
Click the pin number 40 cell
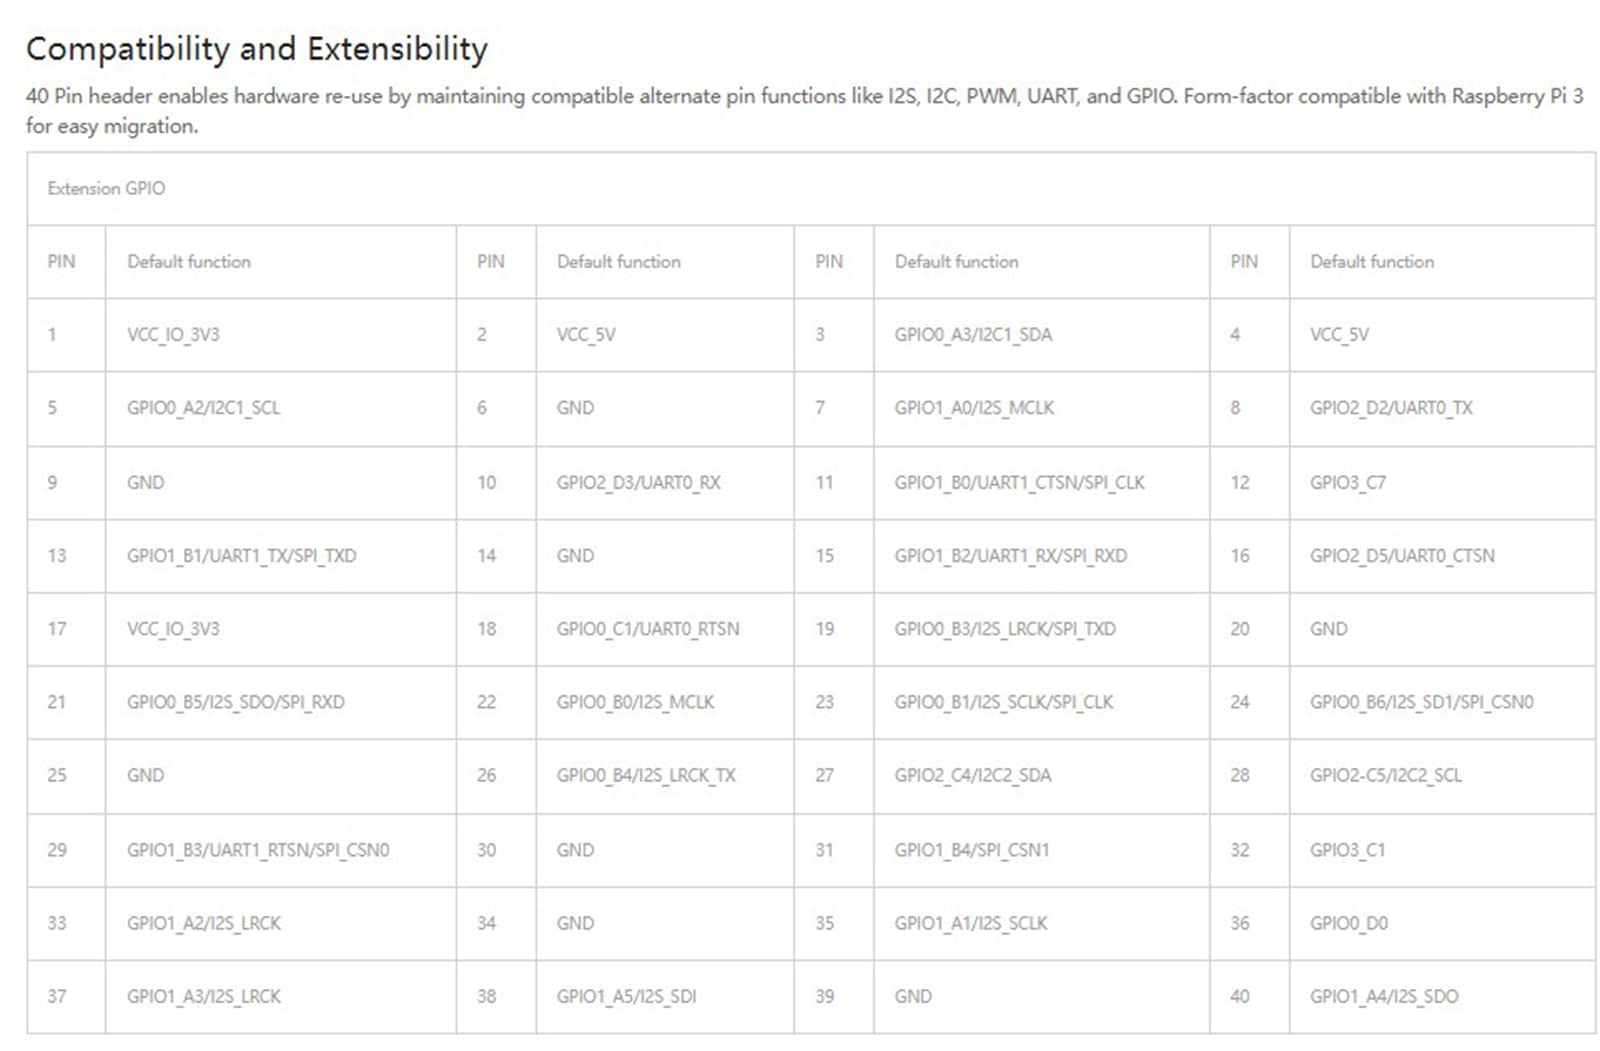[x=1240, y=996]
